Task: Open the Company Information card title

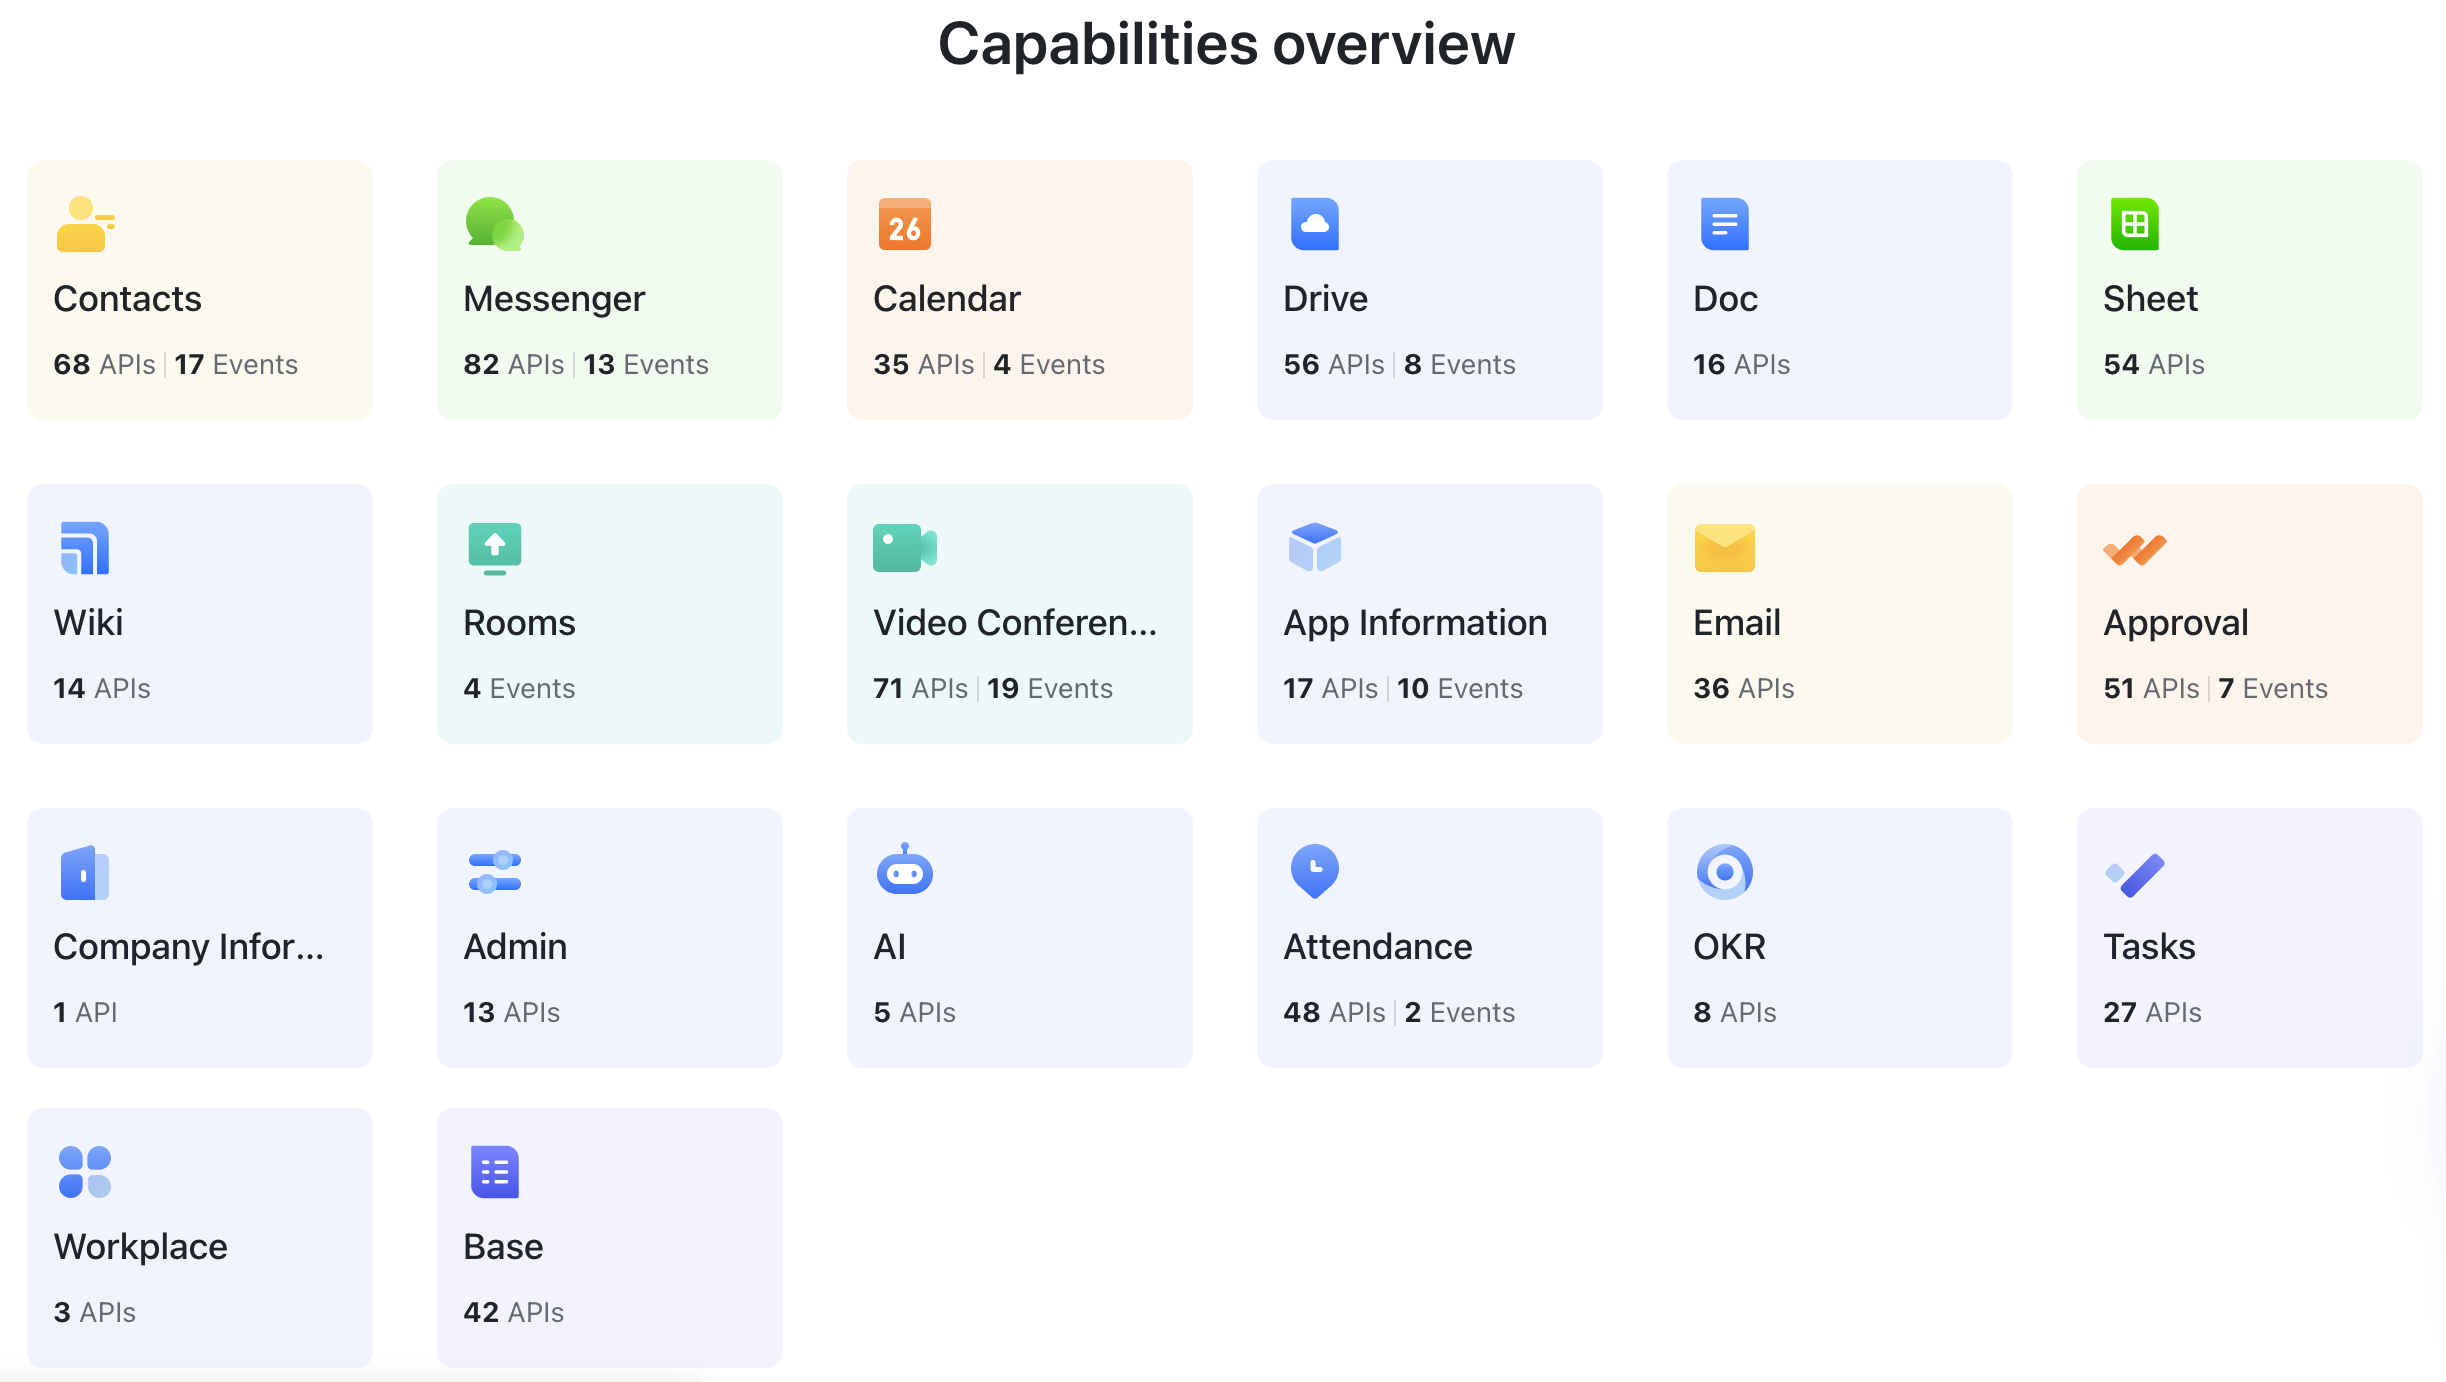Action: [x=188, y=946]
